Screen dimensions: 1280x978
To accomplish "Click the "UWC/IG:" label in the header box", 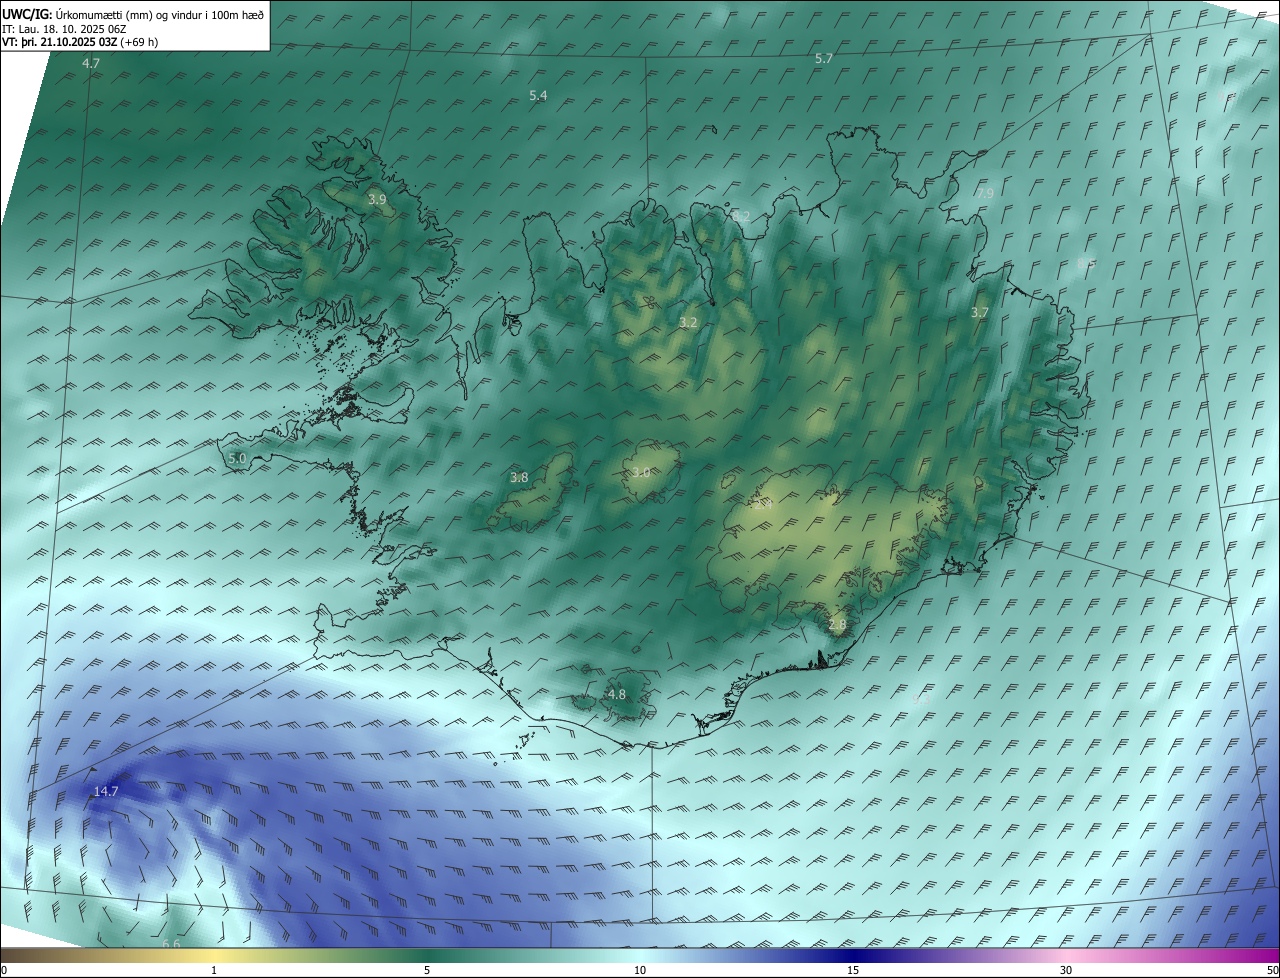I will click(x=27, y=15).
